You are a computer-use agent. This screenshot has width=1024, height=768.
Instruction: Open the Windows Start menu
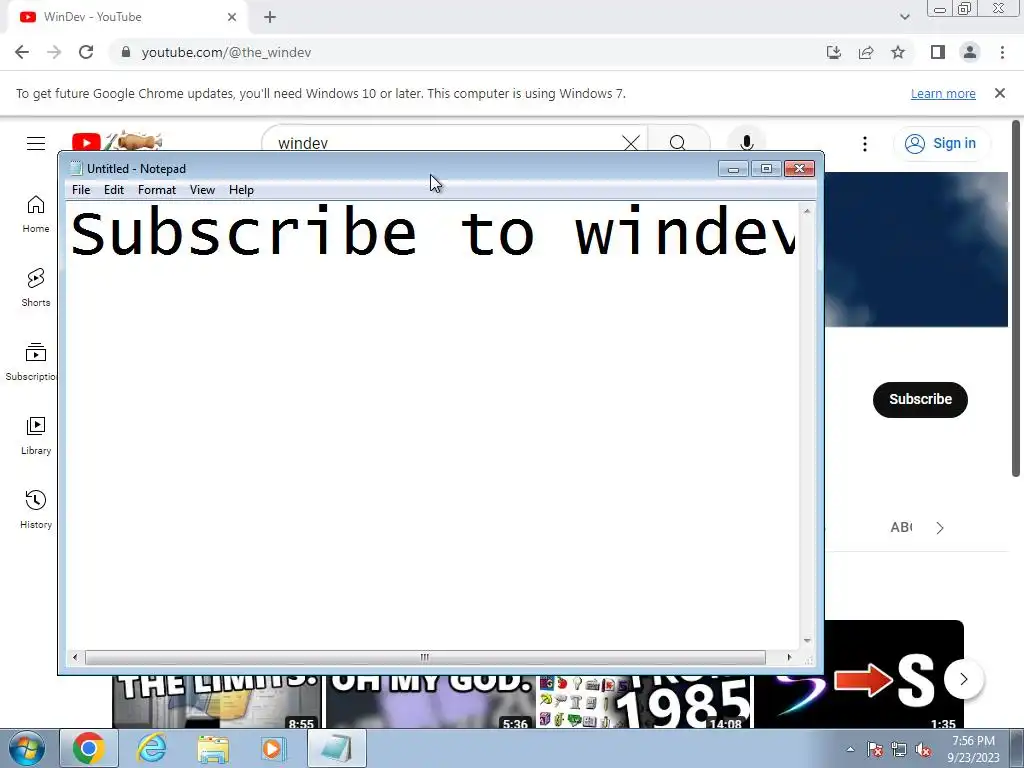pyautogui.click(x=26, y=748)
